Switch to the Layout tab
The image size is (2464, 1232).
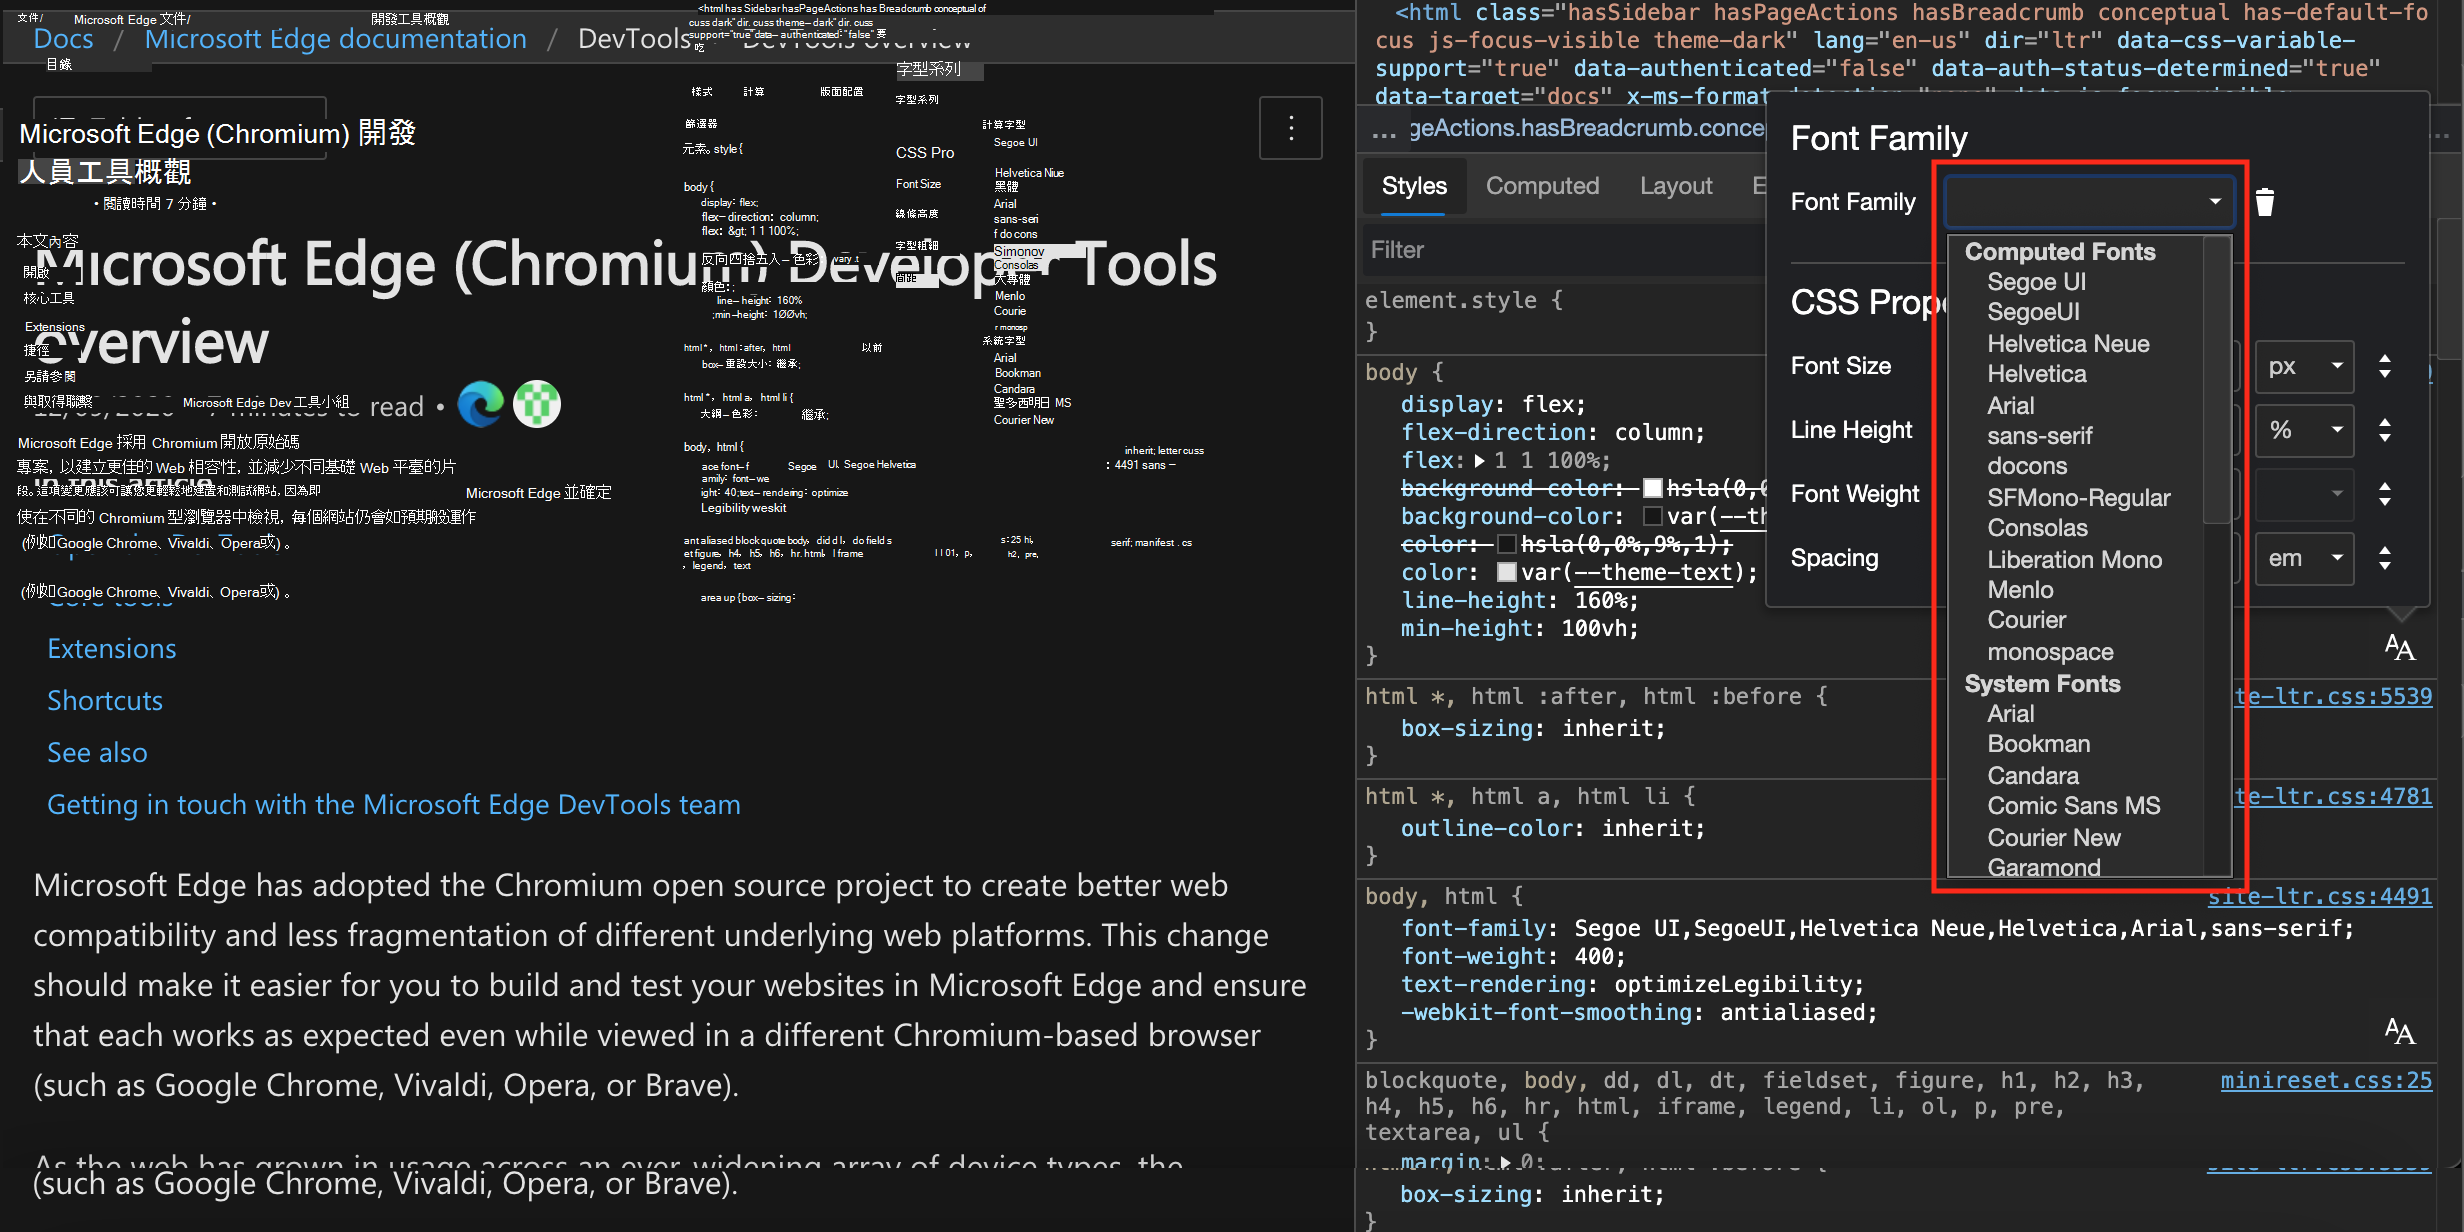pyautogui.click(x=1676, y=186)
